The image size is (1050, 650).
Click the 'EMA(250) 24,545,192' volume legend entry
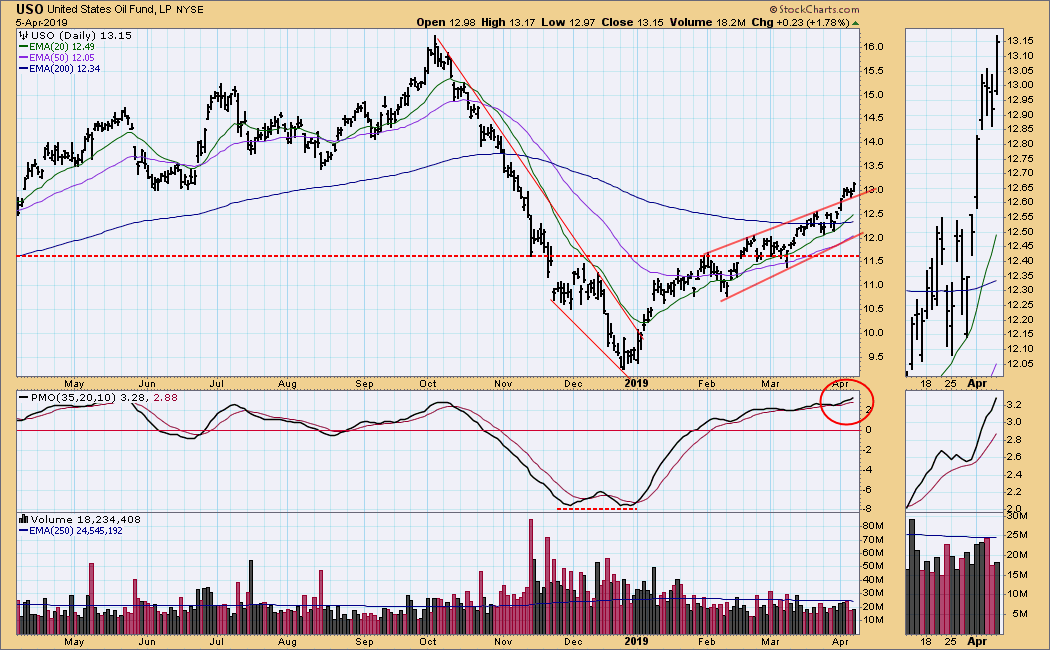coord(76,531)
